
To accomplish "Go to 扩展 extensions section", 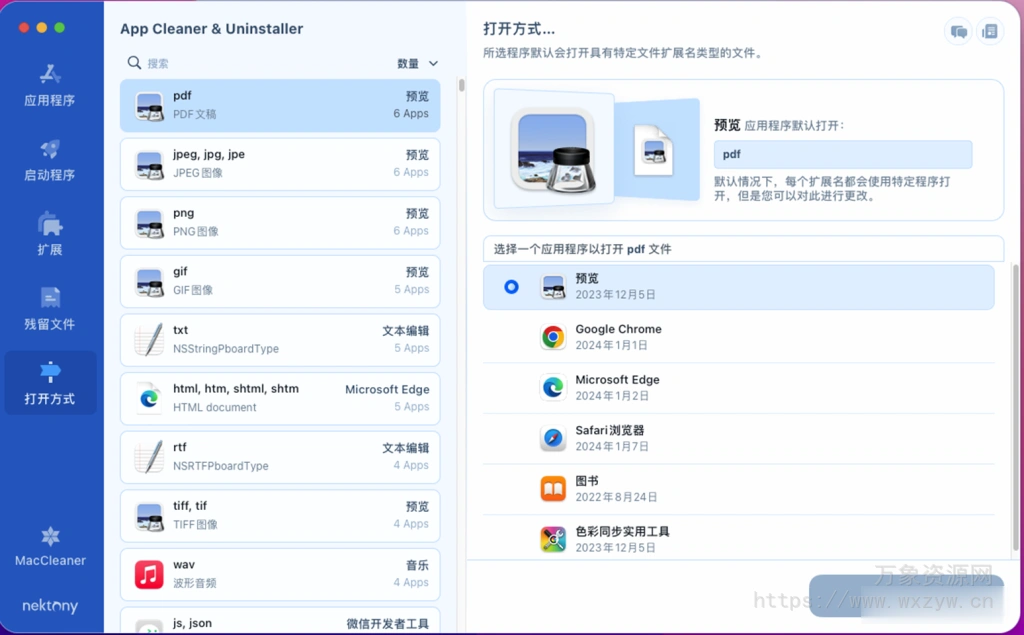I will point(50,235).
